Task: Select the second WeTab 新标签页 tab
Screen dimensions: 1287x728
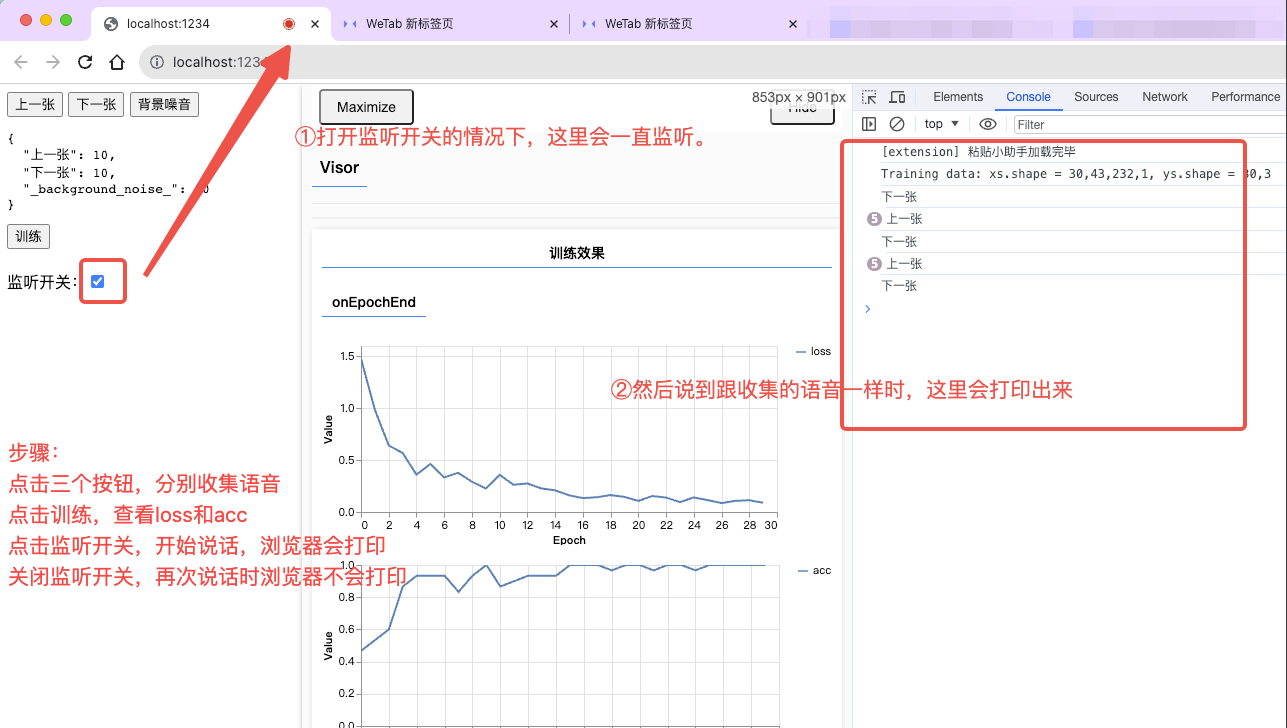Action: (689, 24)
